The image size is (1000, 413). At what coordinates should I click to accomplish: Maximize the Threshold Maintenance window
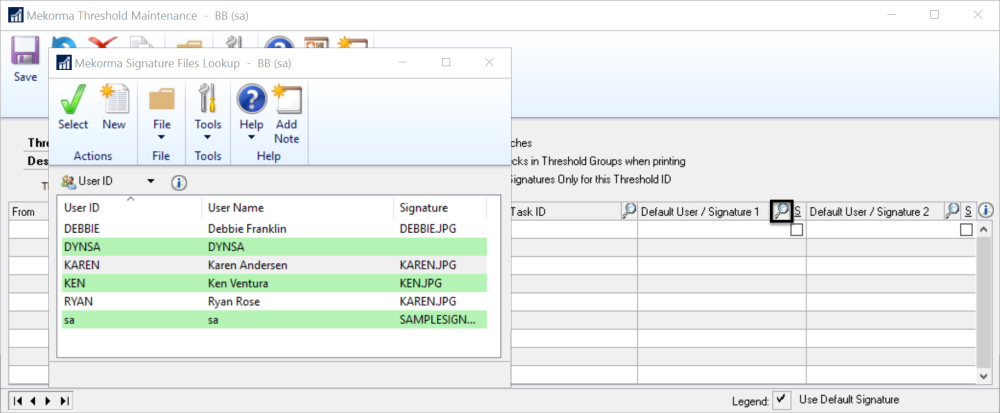tap(934, 15)
